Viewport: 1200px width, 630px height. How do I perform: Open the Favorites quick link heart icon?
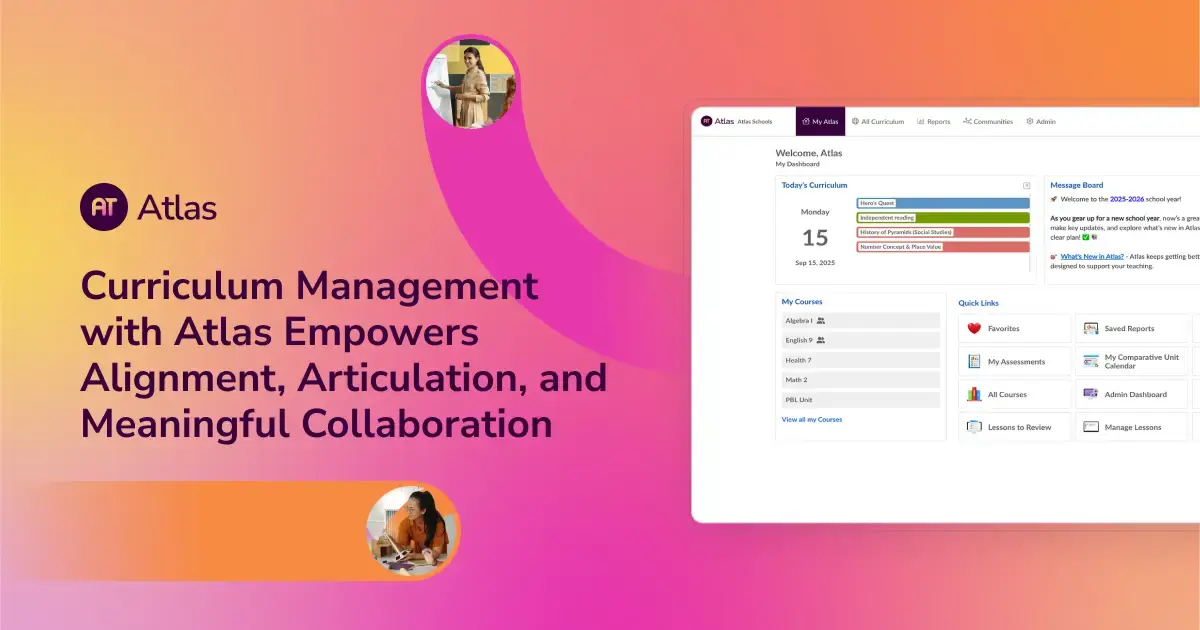pyautogui.click(x=973, y=328)
